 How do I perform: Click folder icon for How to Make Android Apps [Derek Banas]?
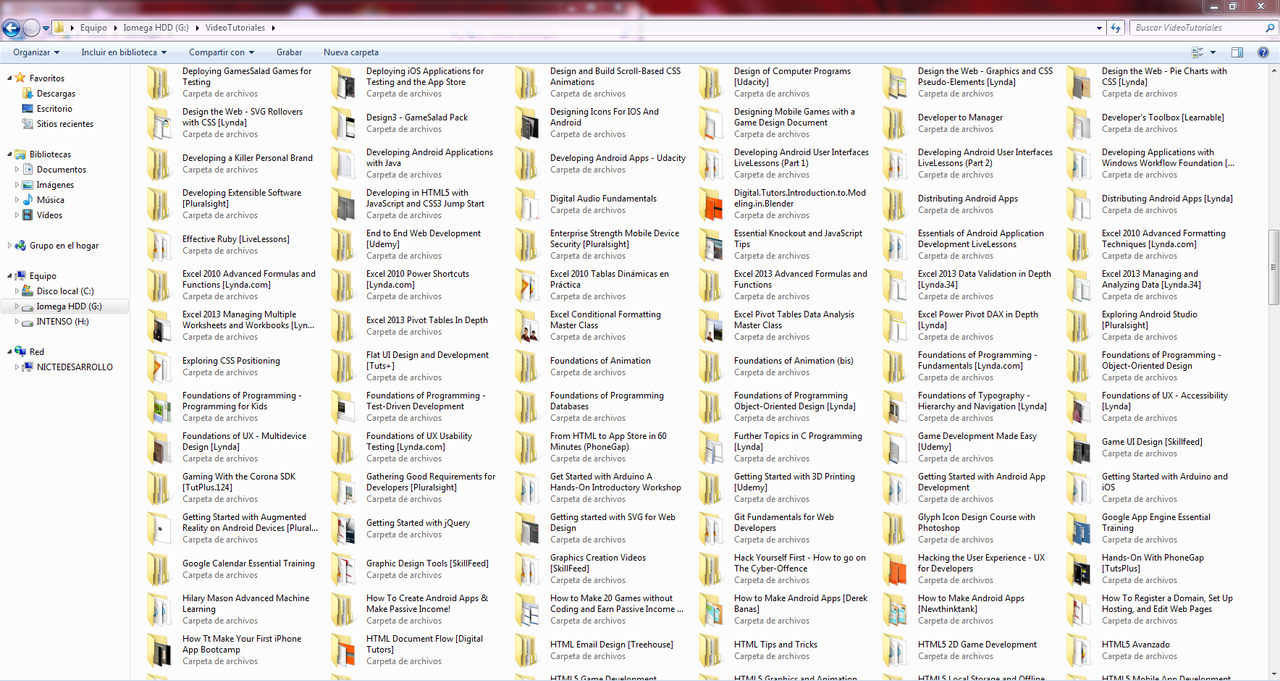coord(712,609)
